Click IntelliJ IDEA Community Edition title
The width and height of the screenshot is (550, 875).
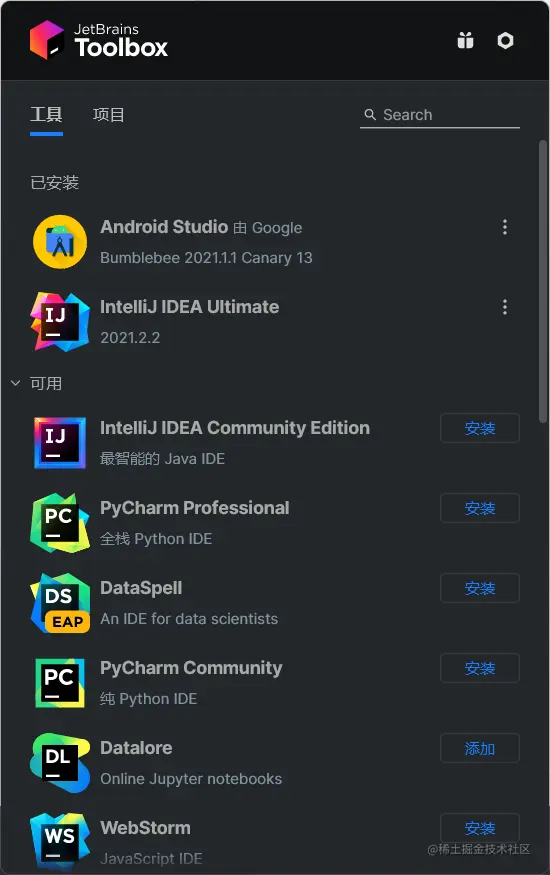click(x=235, y=427)
